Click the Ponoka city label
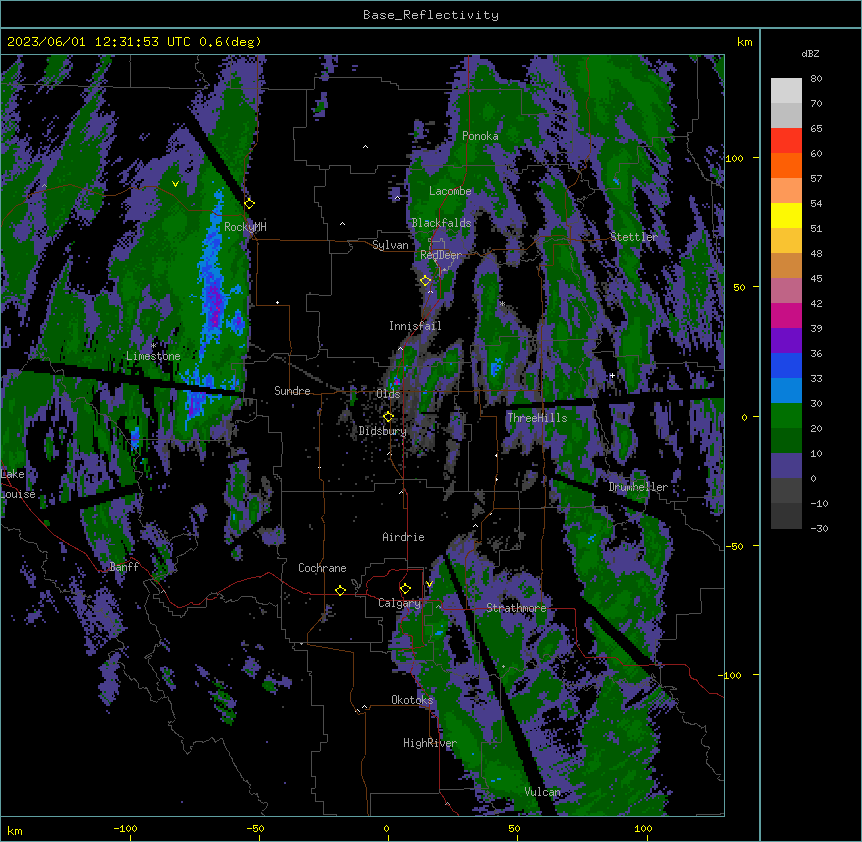 480,136
